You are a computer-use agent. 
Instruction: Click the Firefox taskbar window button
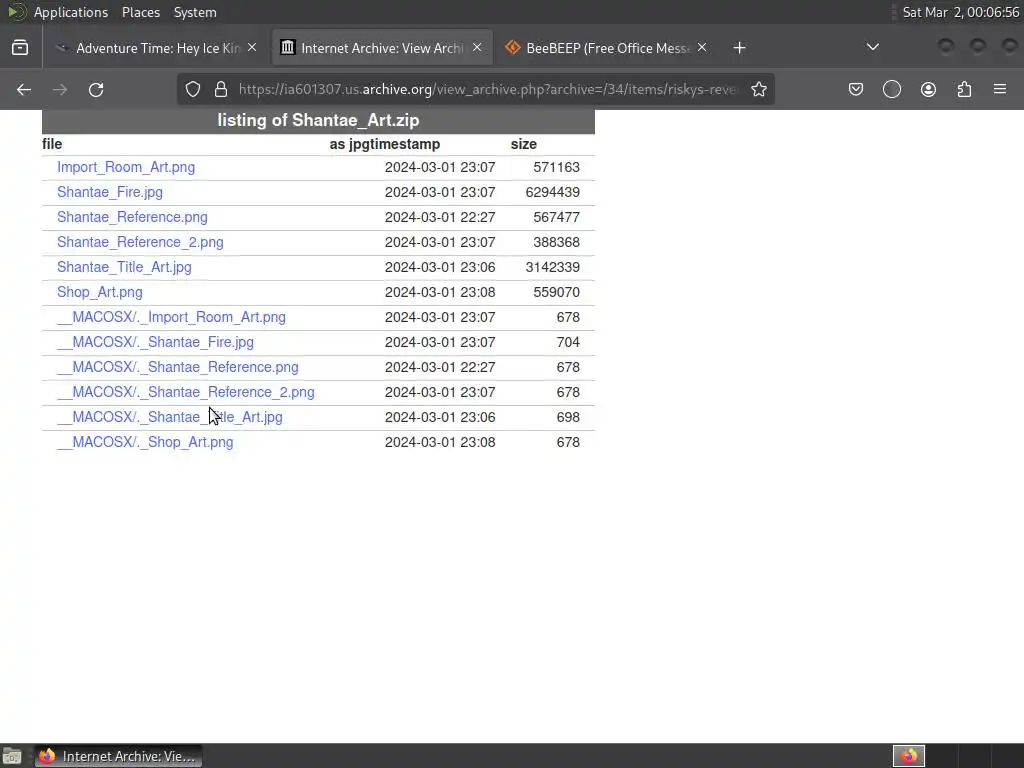(118, 756)
